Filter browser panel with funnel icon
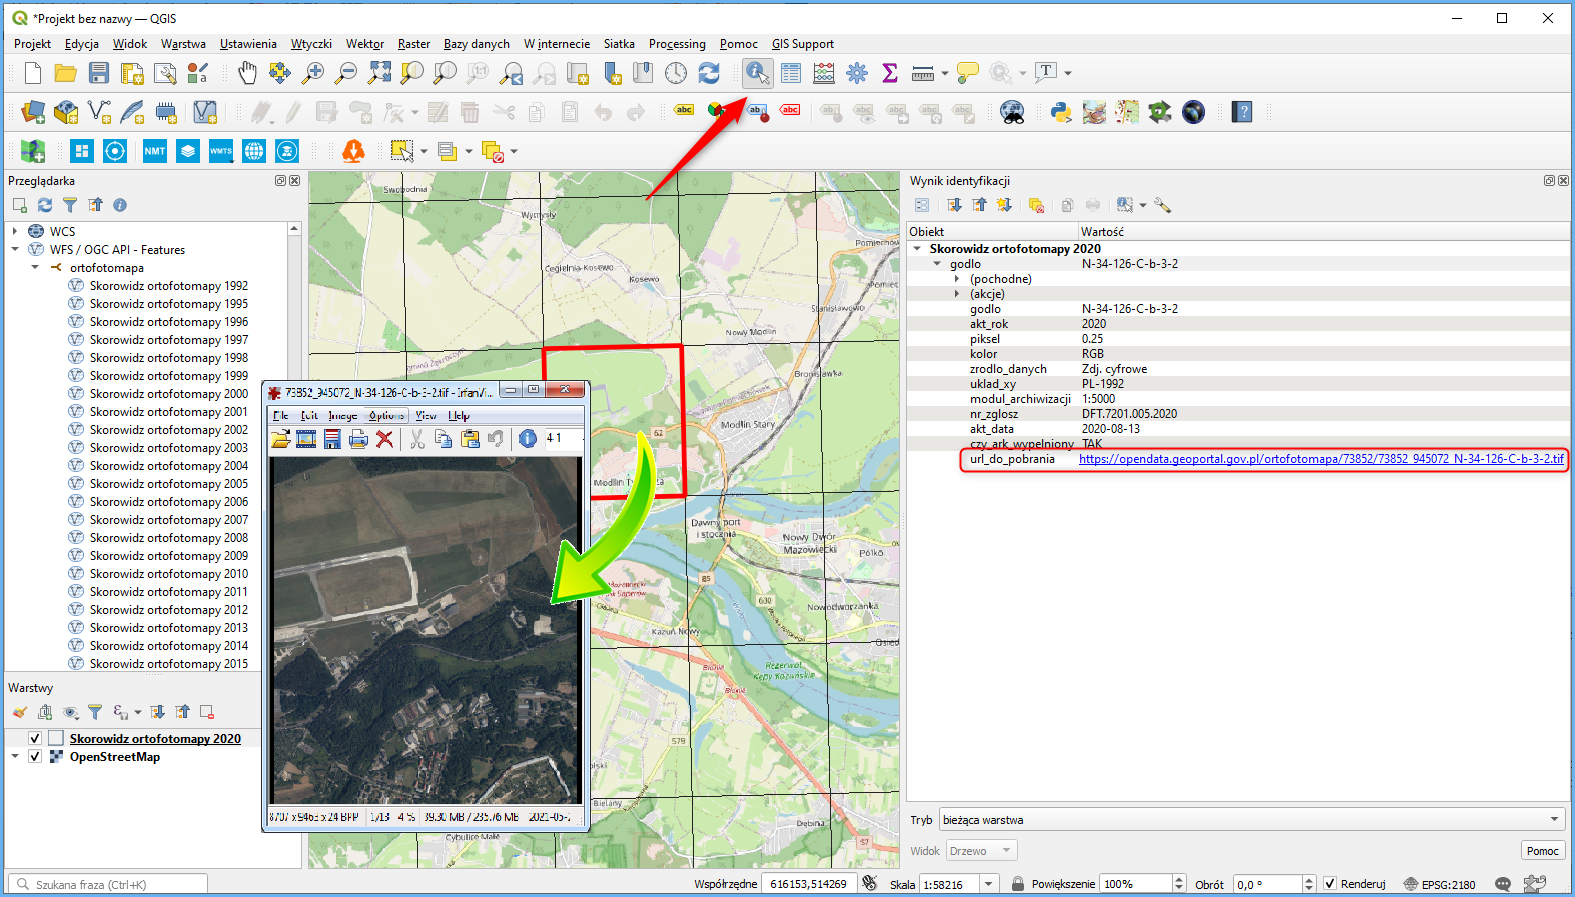The image size is (1575, 897). (70, 205)
